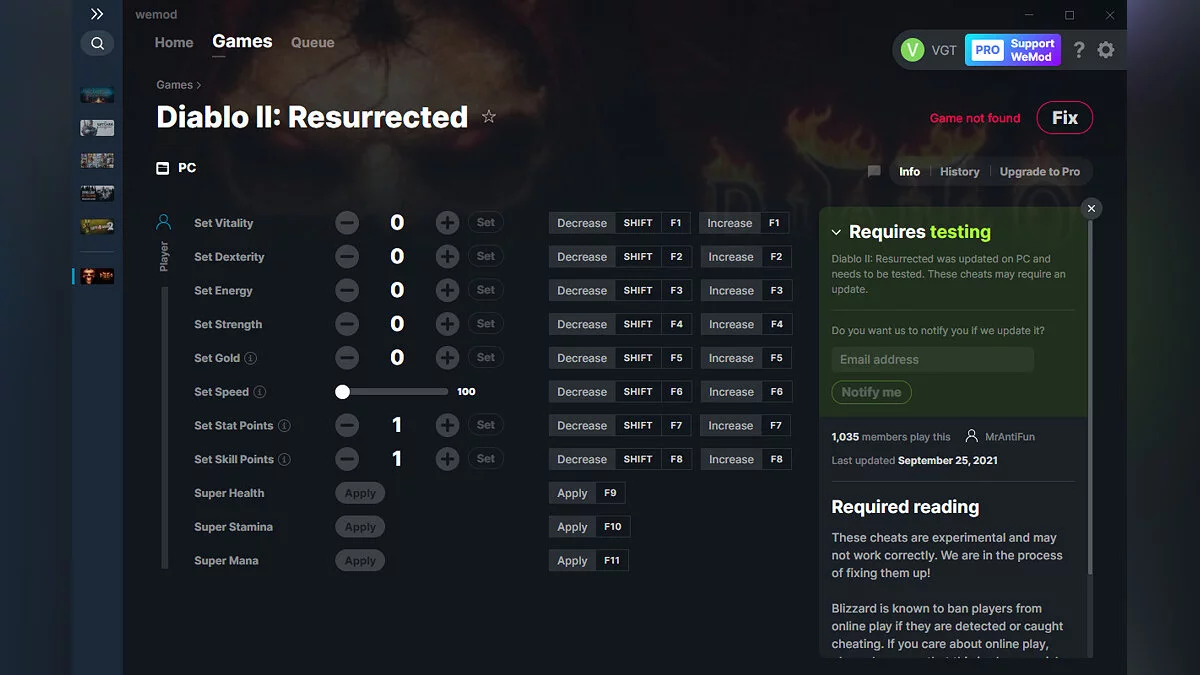Select the Diablo II thumbnail in the sidebar
The width and height of the screenshot is (1200, 675).
pos(96,275)
